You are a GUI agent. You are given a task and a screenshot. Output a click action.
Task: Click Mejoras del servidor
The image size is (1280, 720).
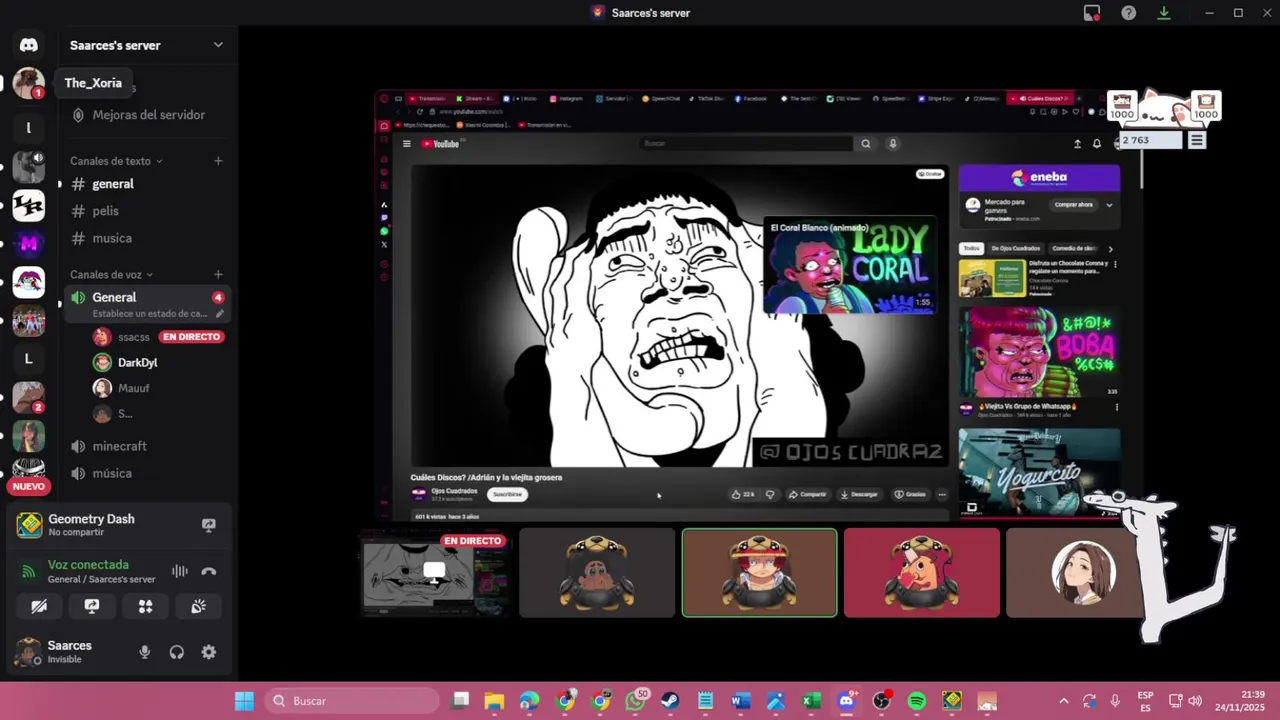(149, 115)
